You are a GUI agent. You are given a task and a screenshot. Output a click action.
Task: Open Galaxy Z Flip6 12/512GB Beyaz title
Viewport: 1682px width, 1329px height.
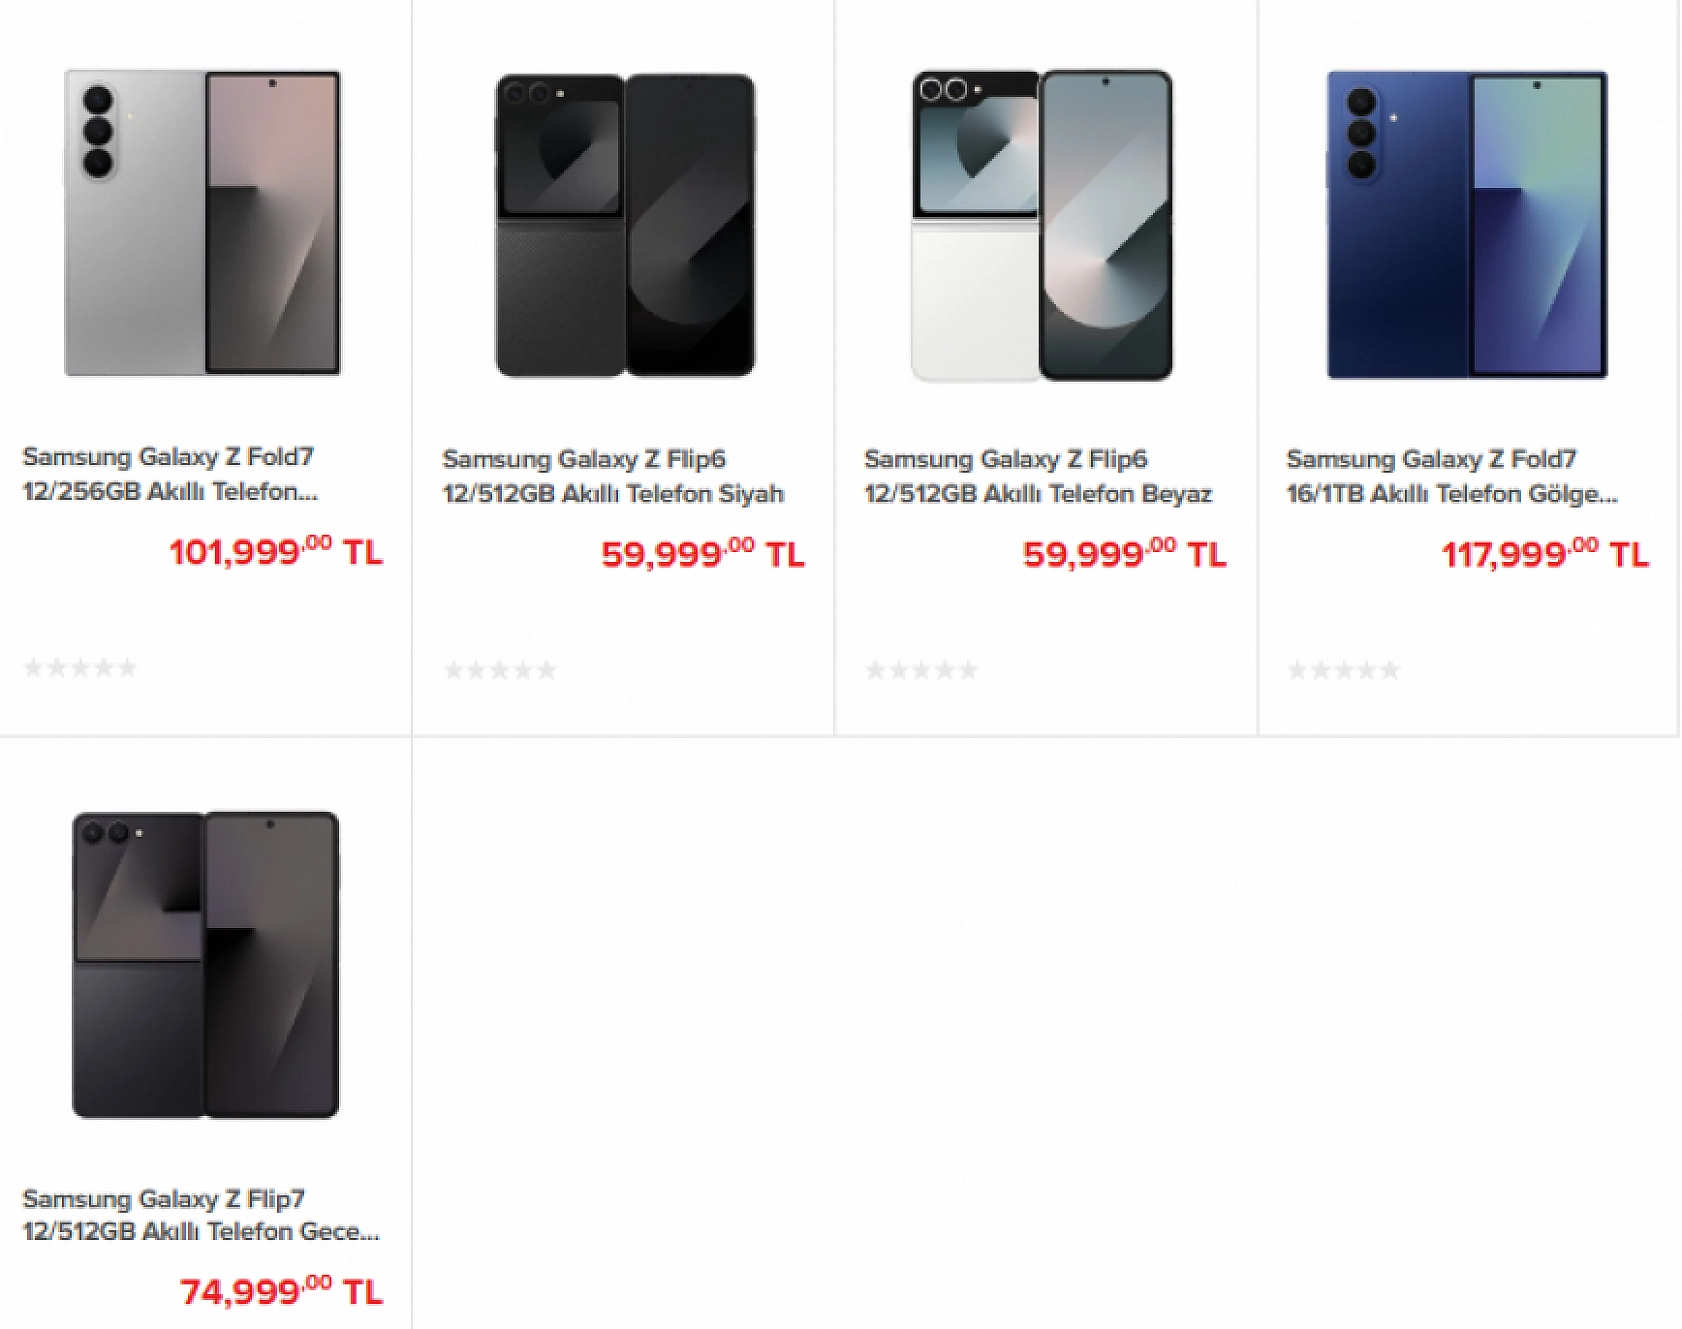click(1038, 476)
